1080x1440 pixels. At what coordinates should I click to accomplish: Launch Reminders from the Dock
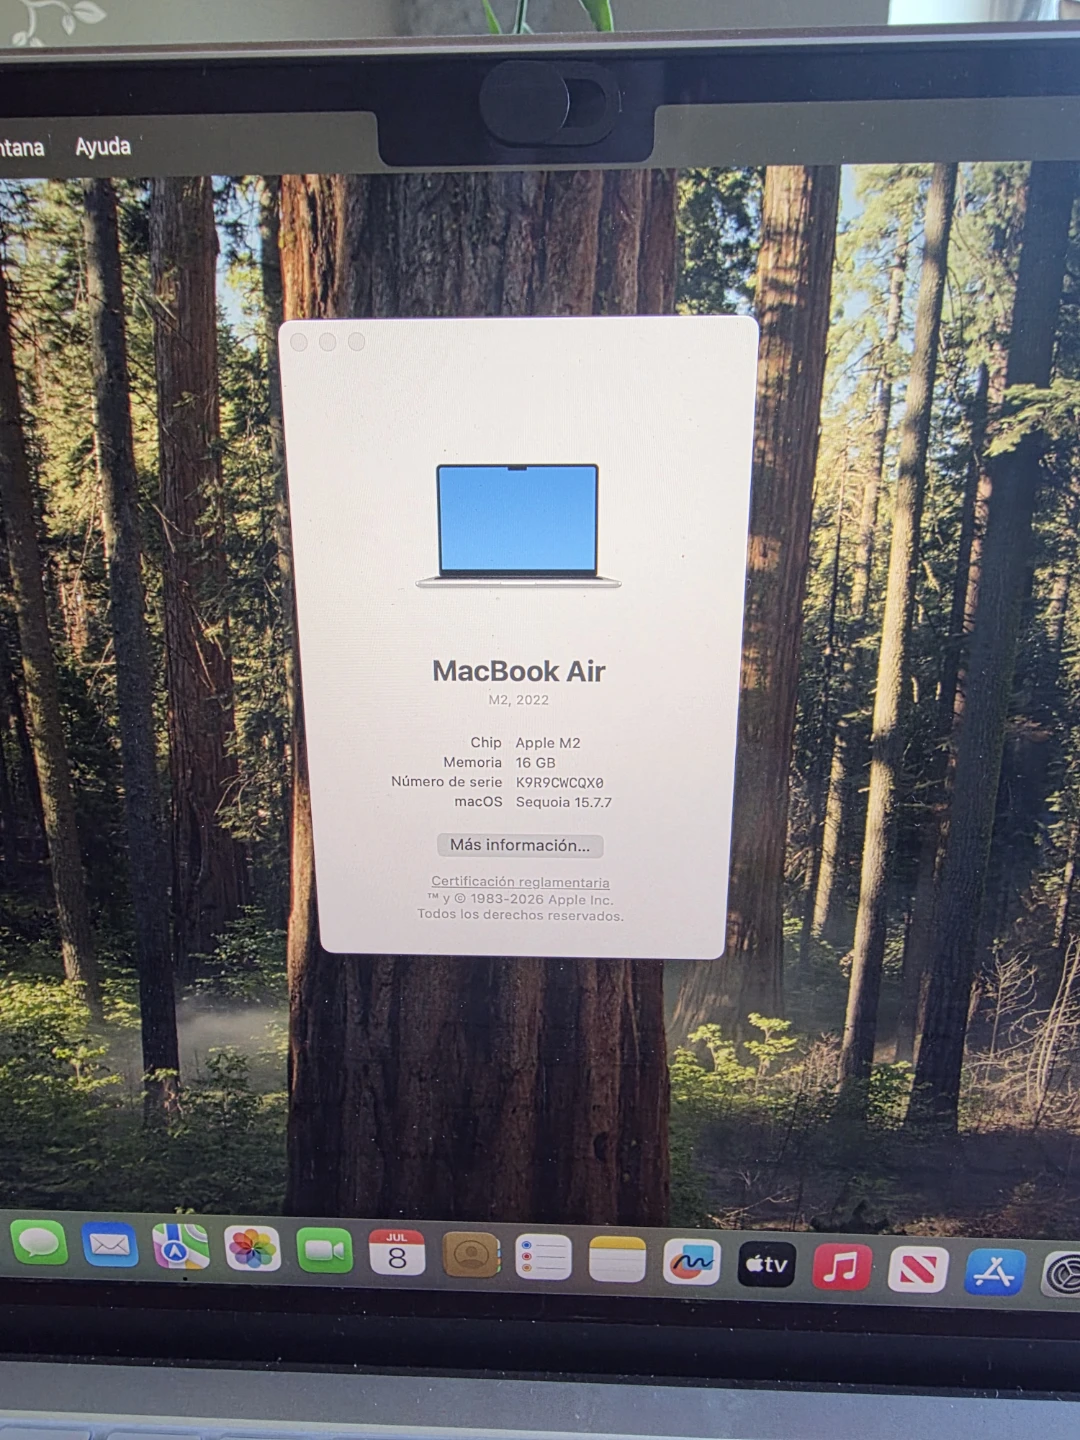tap(543, 1257)
